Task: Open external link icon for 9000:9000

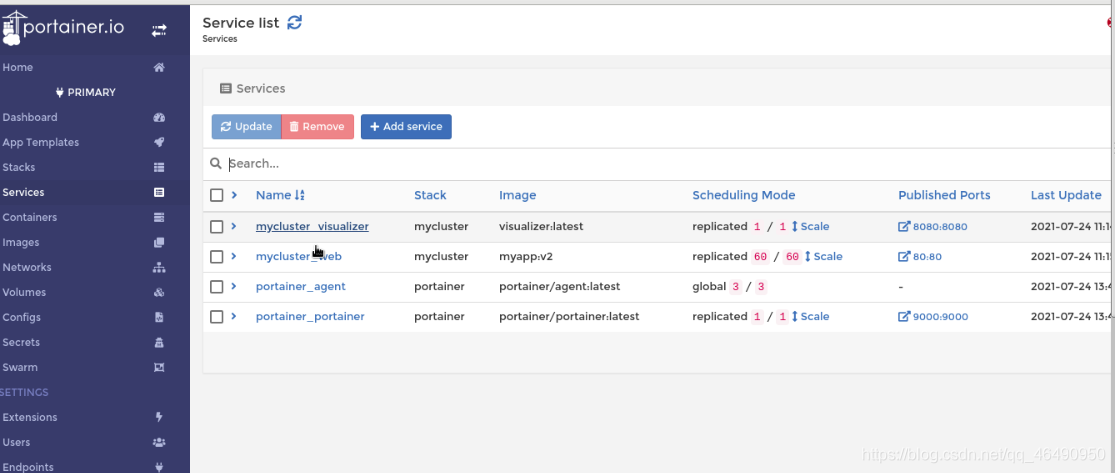Action: 904,317
